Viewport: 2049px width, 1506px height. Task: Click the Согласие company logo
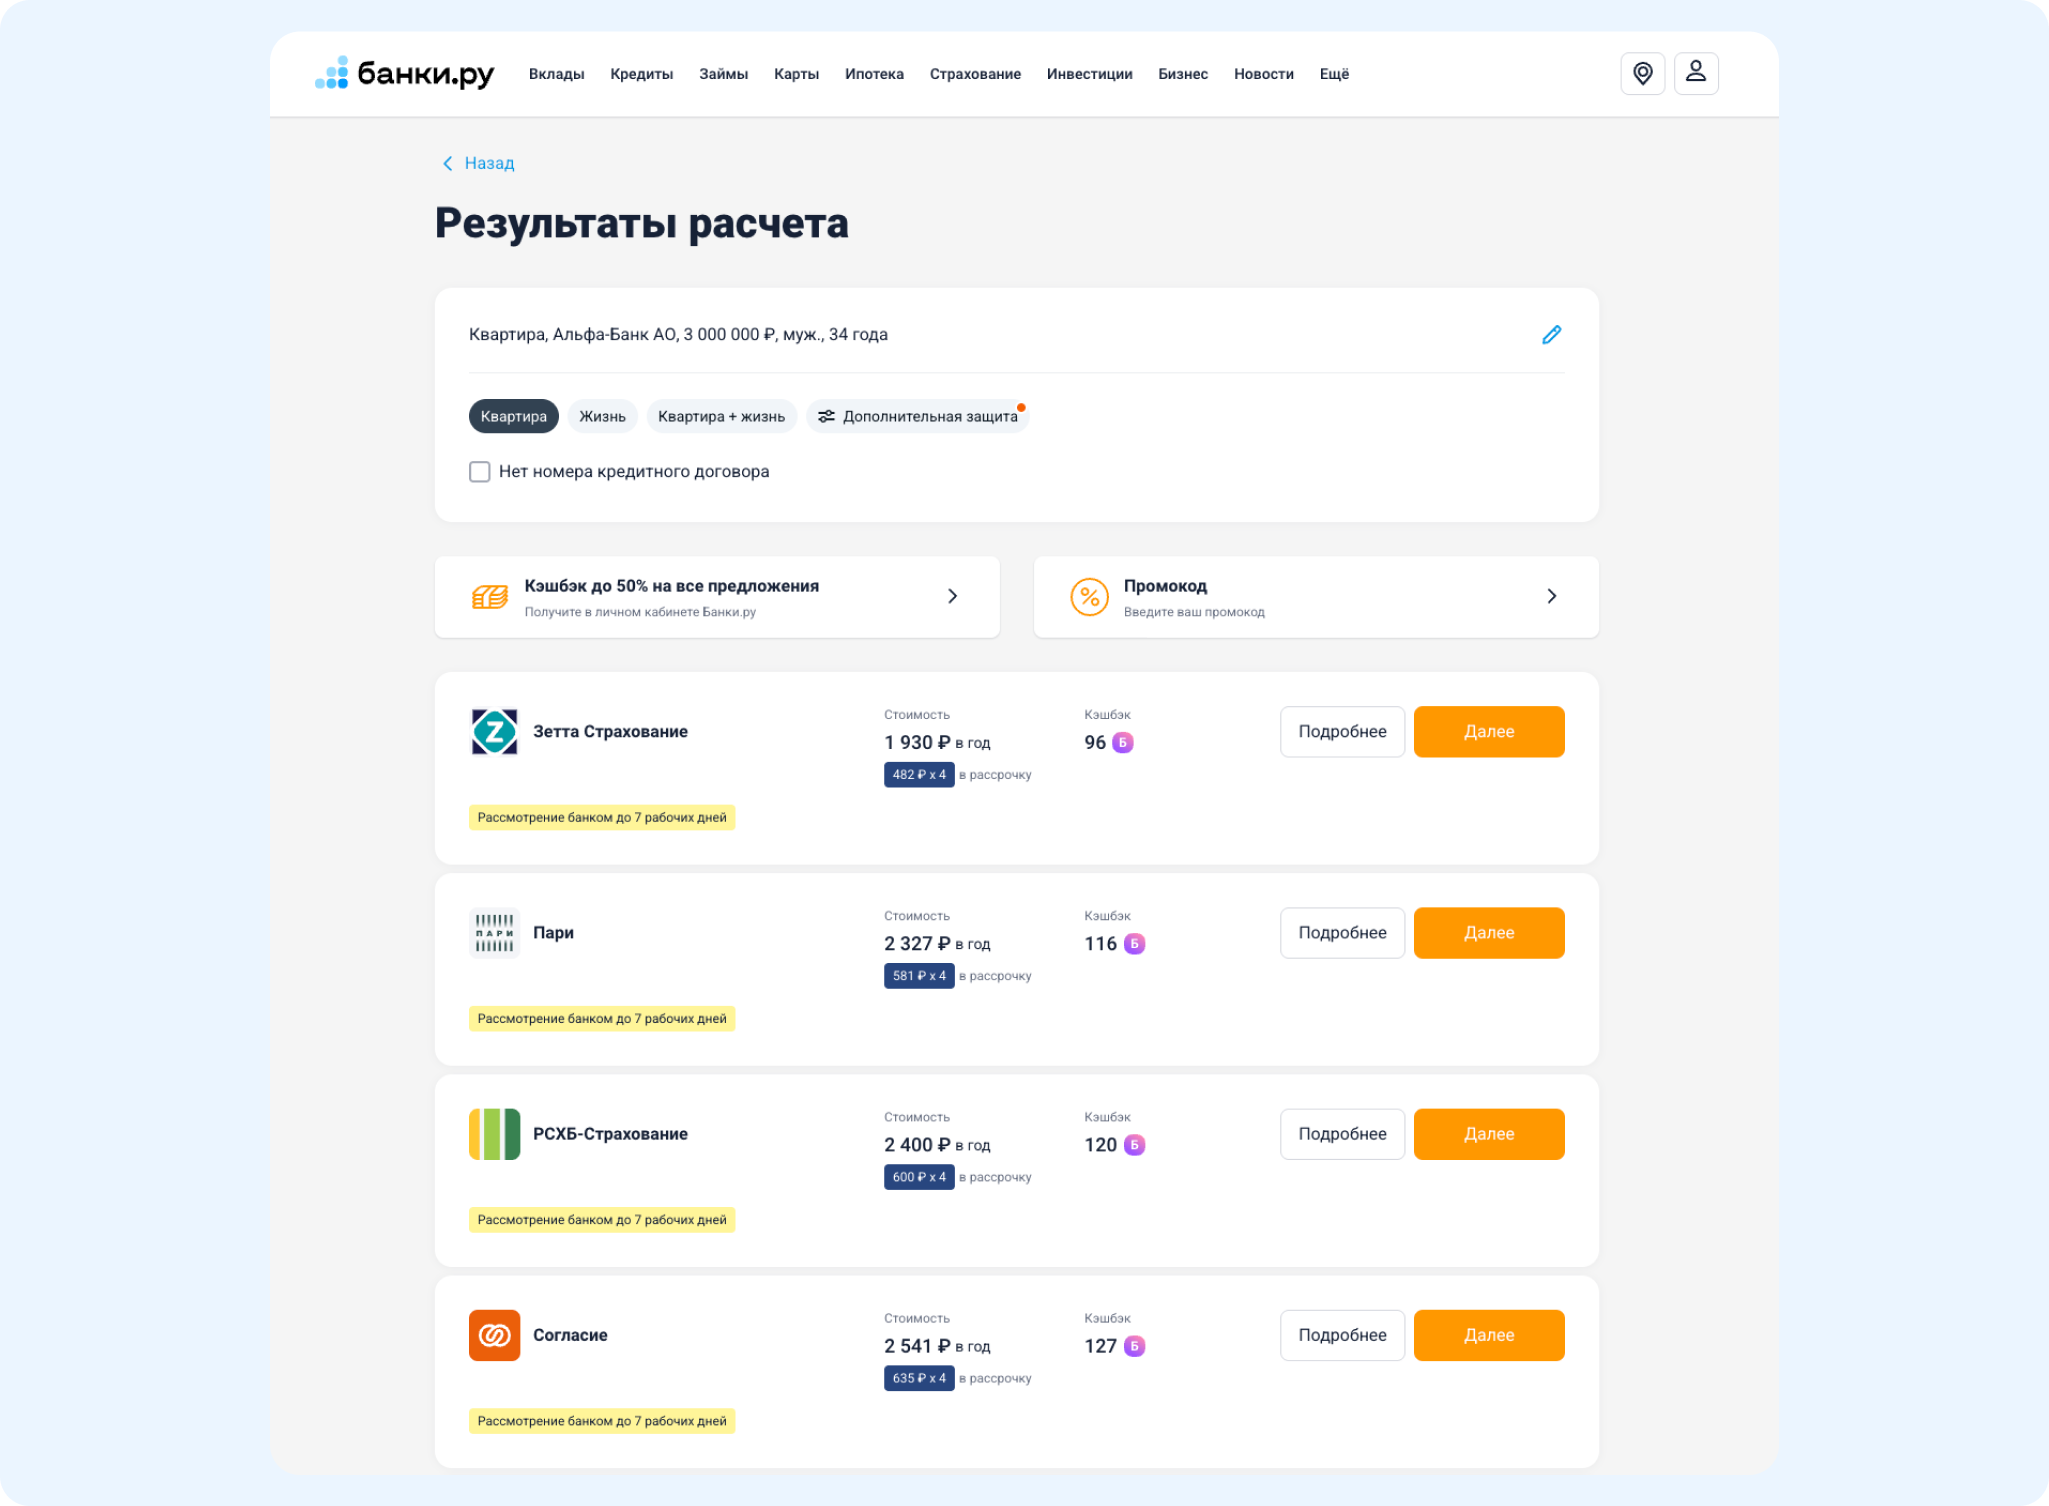[x=494, y=1335]
